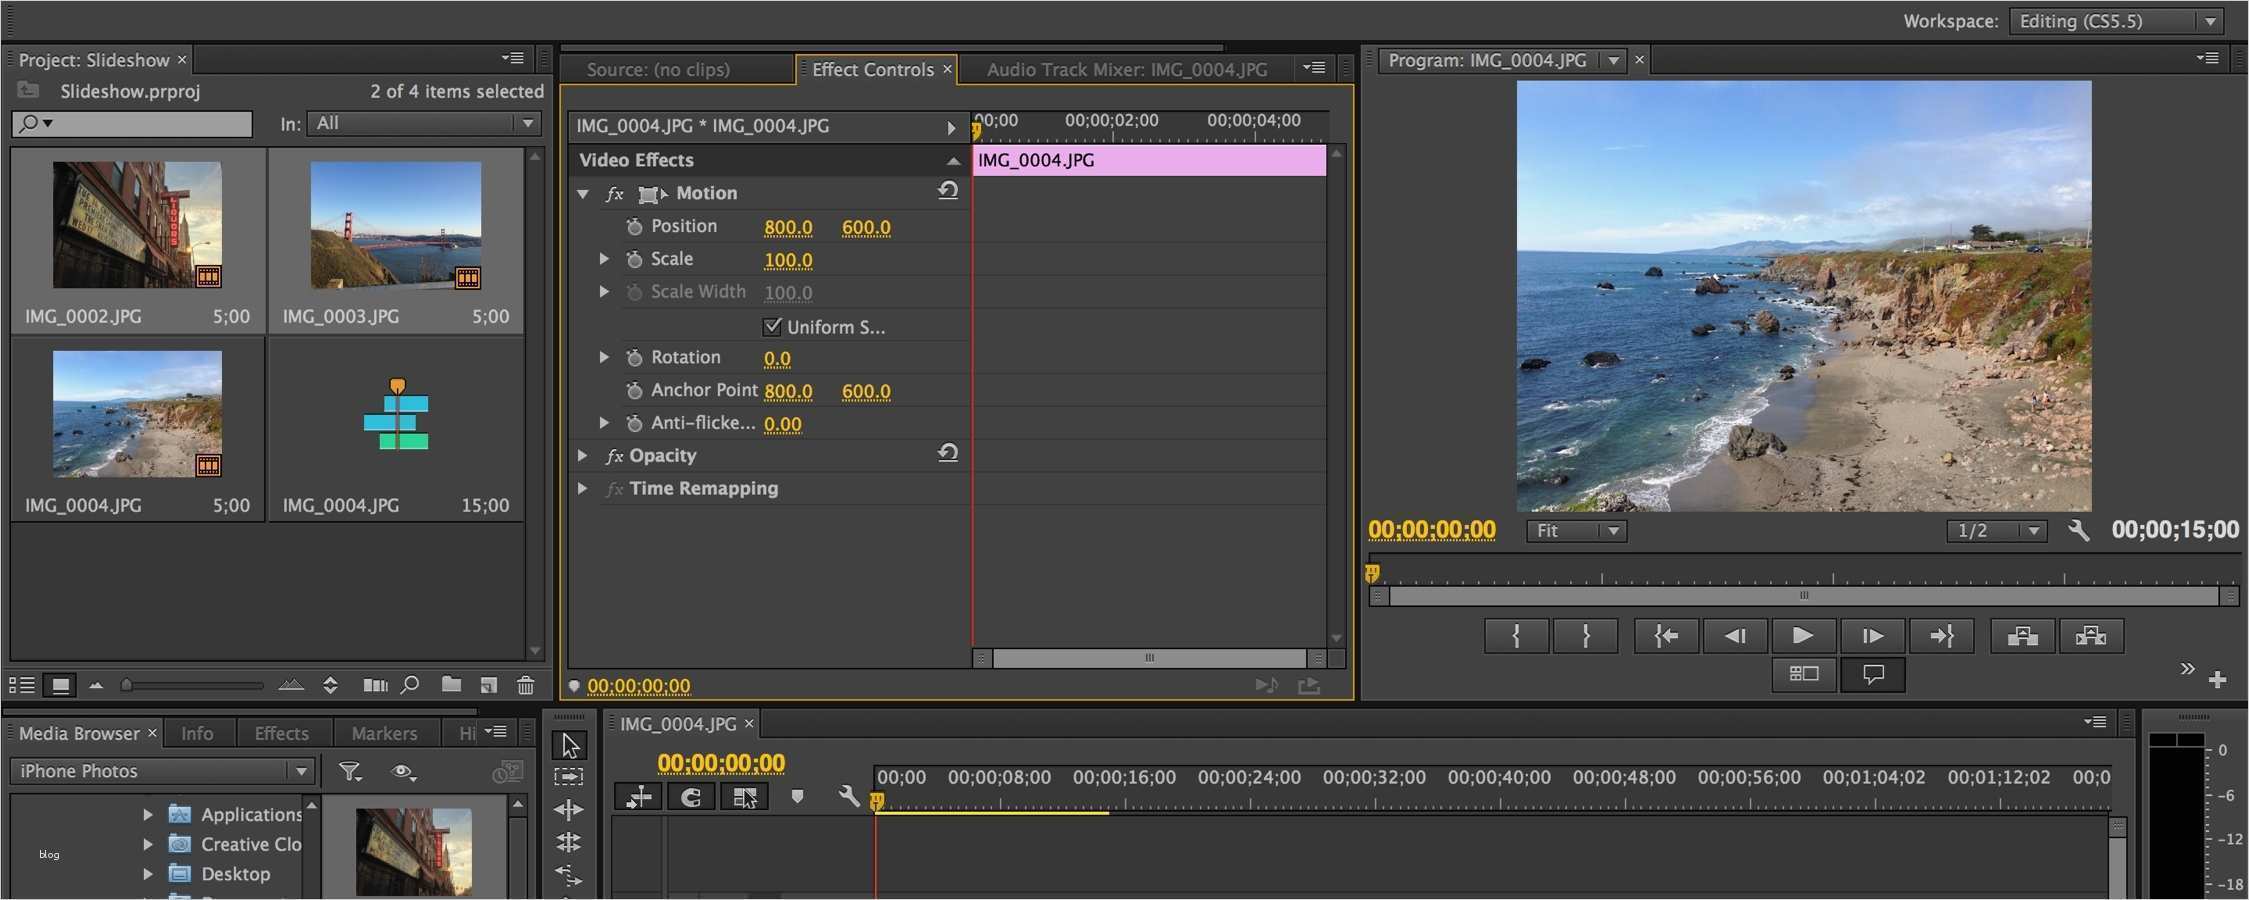The height and width of the screenshot is (900, 2249).
Task: Toggle Rotation animation stopwatch
Action: pos(634,358)
